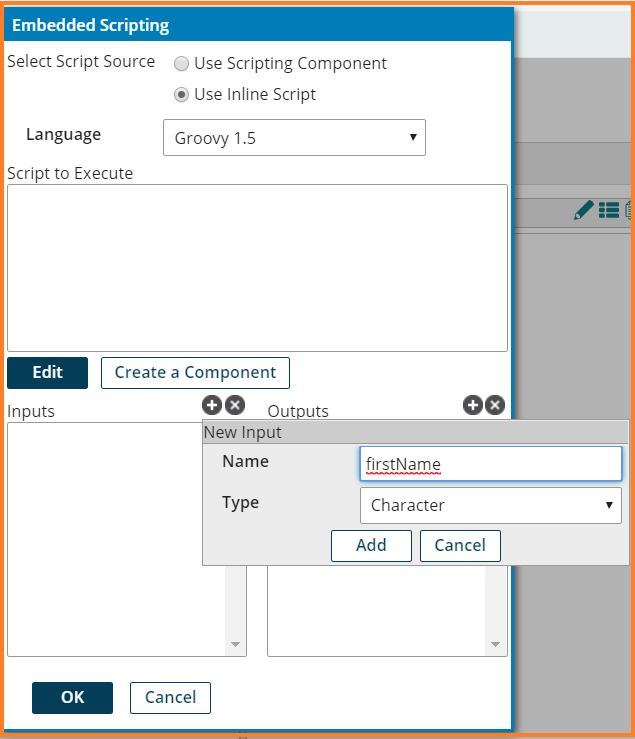Expand the Type dropdown set to Character
Image resolution: width=635 pixels, height=739 pixels.
[x=490, y=505]
